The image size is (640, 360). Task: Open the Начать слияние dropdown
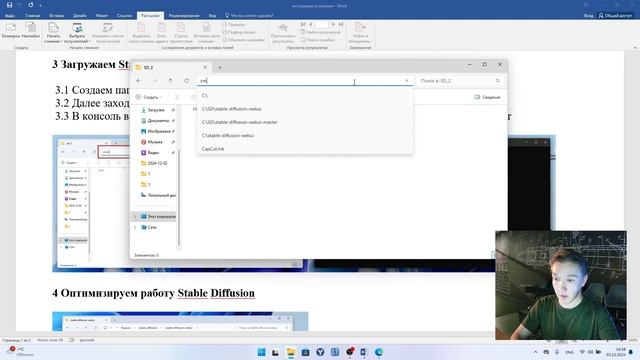pyautogui.click(x=53, y=33)
